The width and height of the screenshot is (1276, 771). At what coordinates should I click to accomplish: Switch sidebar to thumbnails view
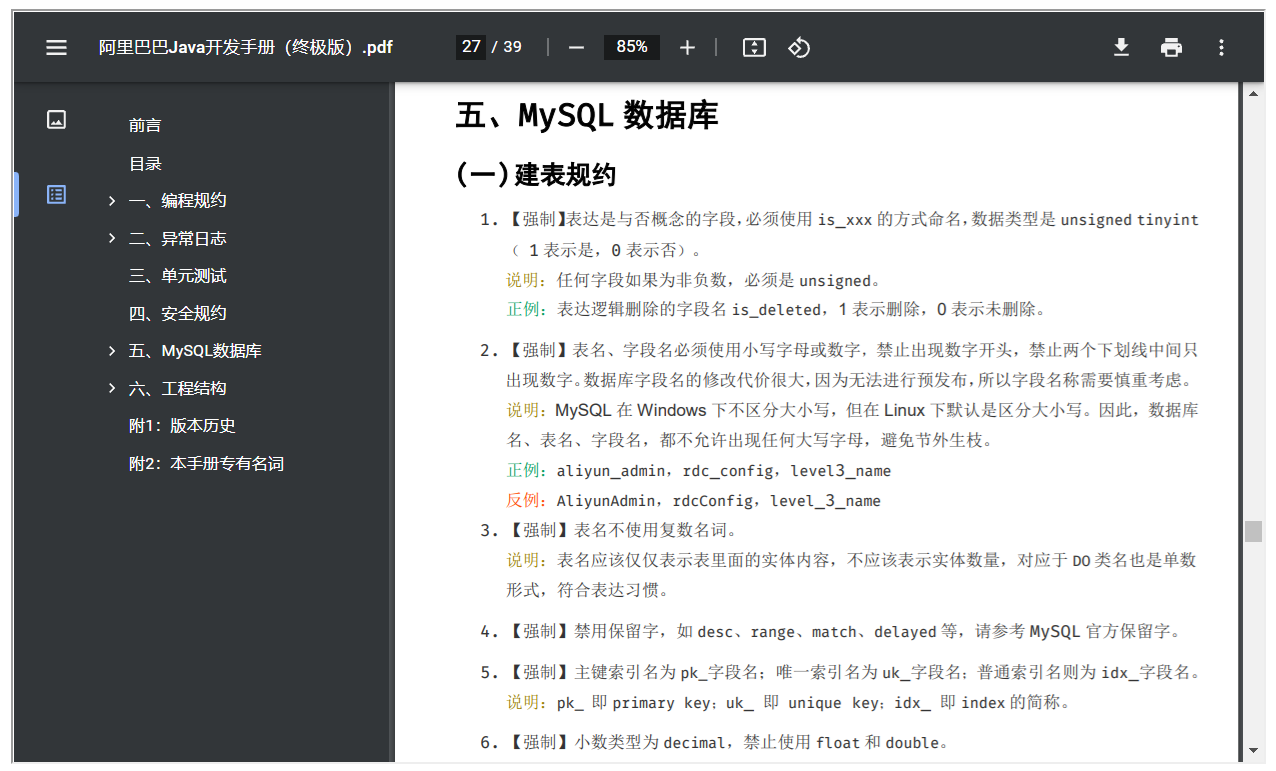57,119
